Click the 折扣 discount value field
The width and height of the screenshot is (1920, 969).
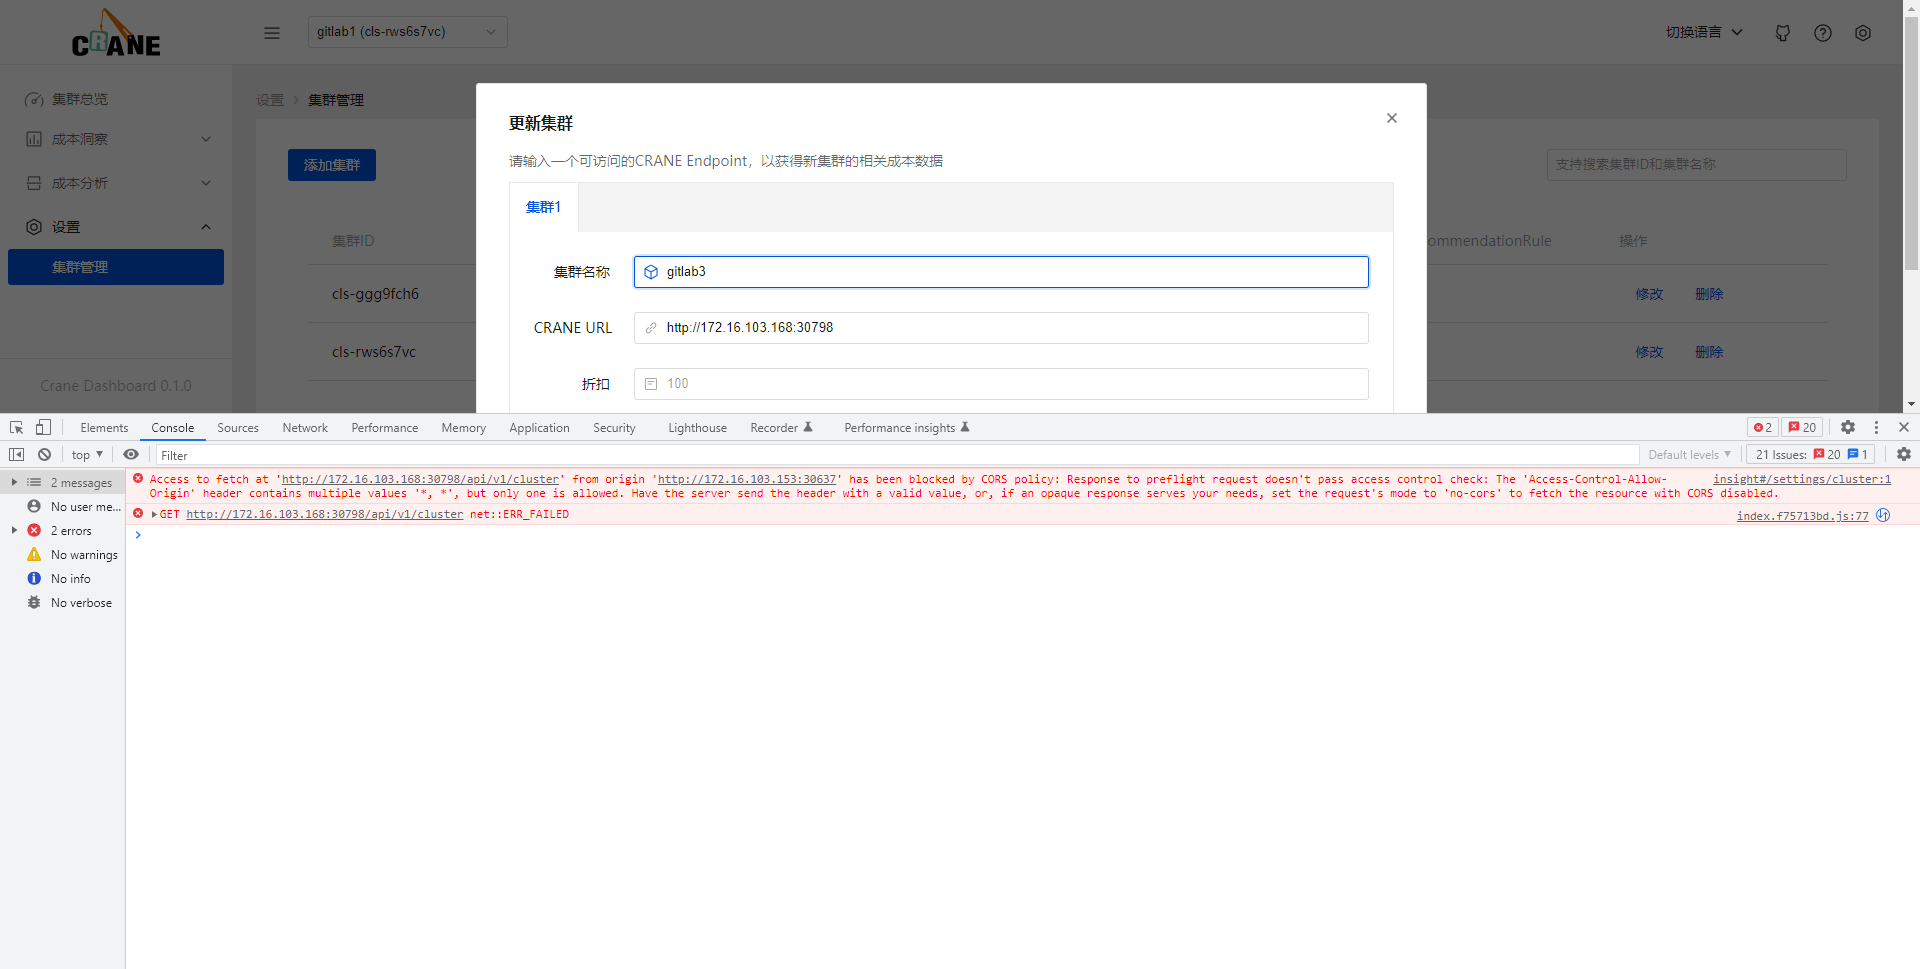pyautogui.click(x=1000, y=383)
